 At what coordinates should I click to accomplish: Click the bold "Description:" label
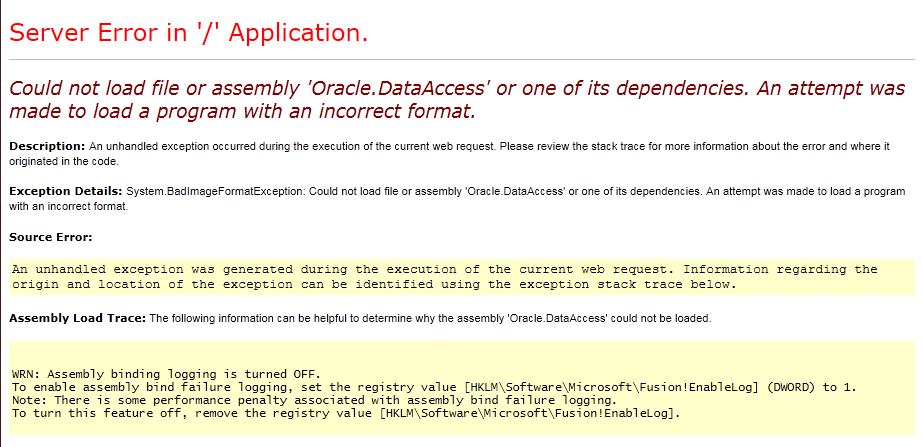click(48, 146)
